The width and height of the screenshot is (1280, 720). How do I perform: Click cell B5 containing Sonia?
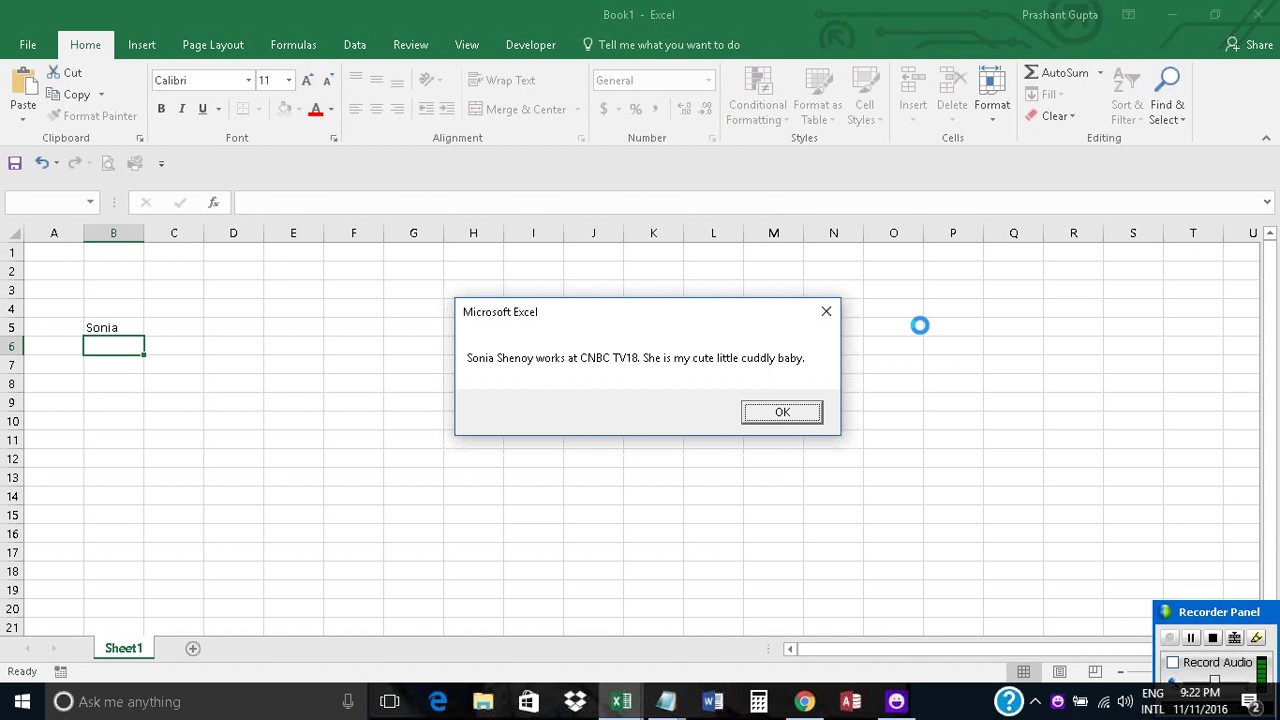tap(113, 328)
